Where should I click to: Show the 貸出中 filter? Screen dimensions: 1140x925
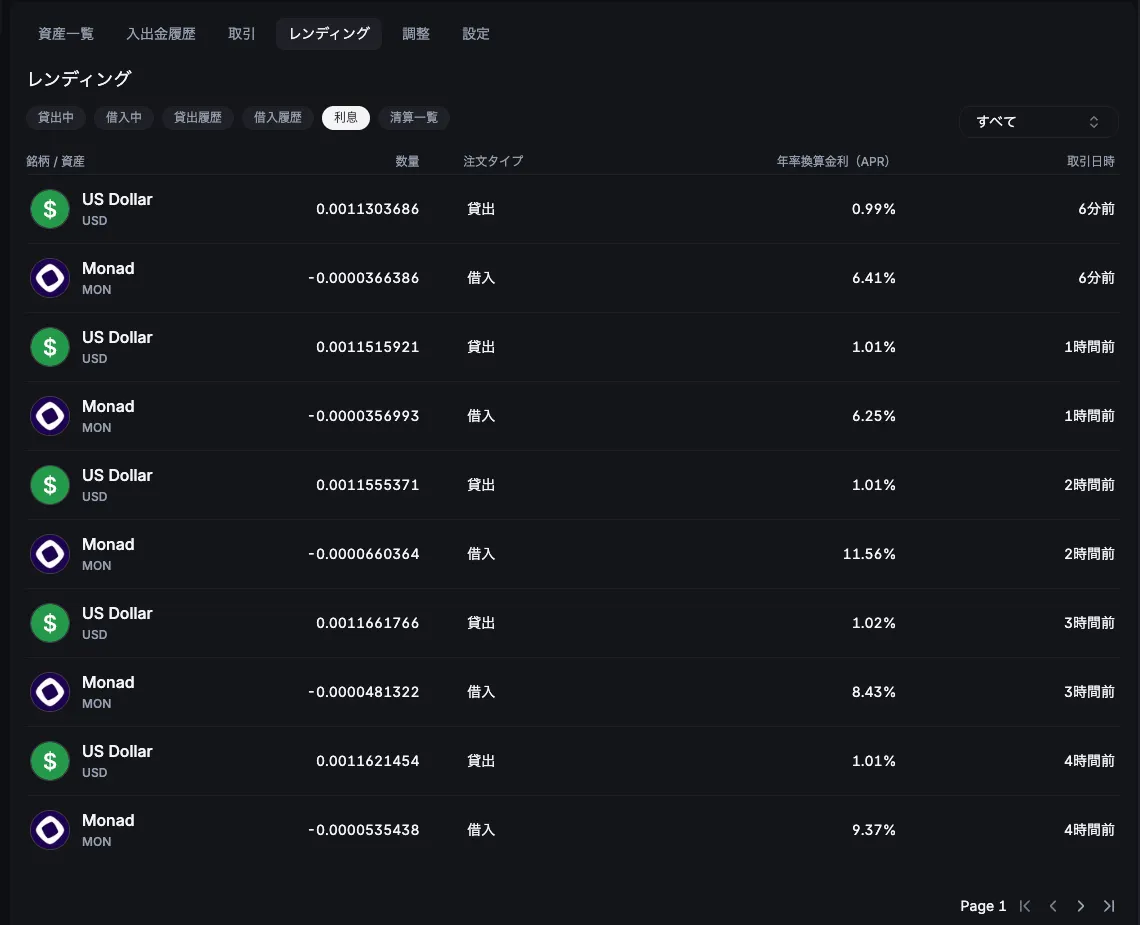tap(56, 118)
